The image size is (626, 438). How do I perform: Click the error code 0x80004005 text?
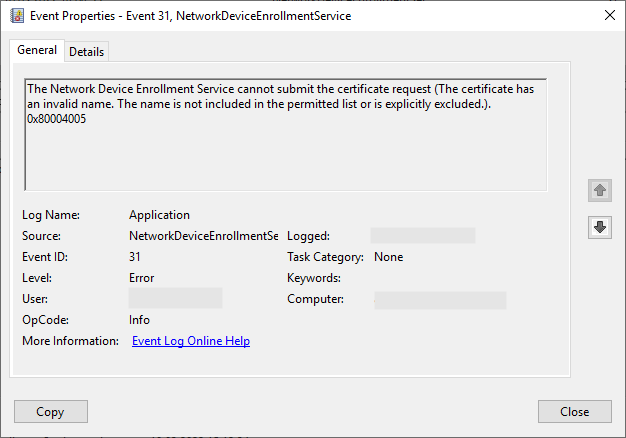[x=58, y=119]
